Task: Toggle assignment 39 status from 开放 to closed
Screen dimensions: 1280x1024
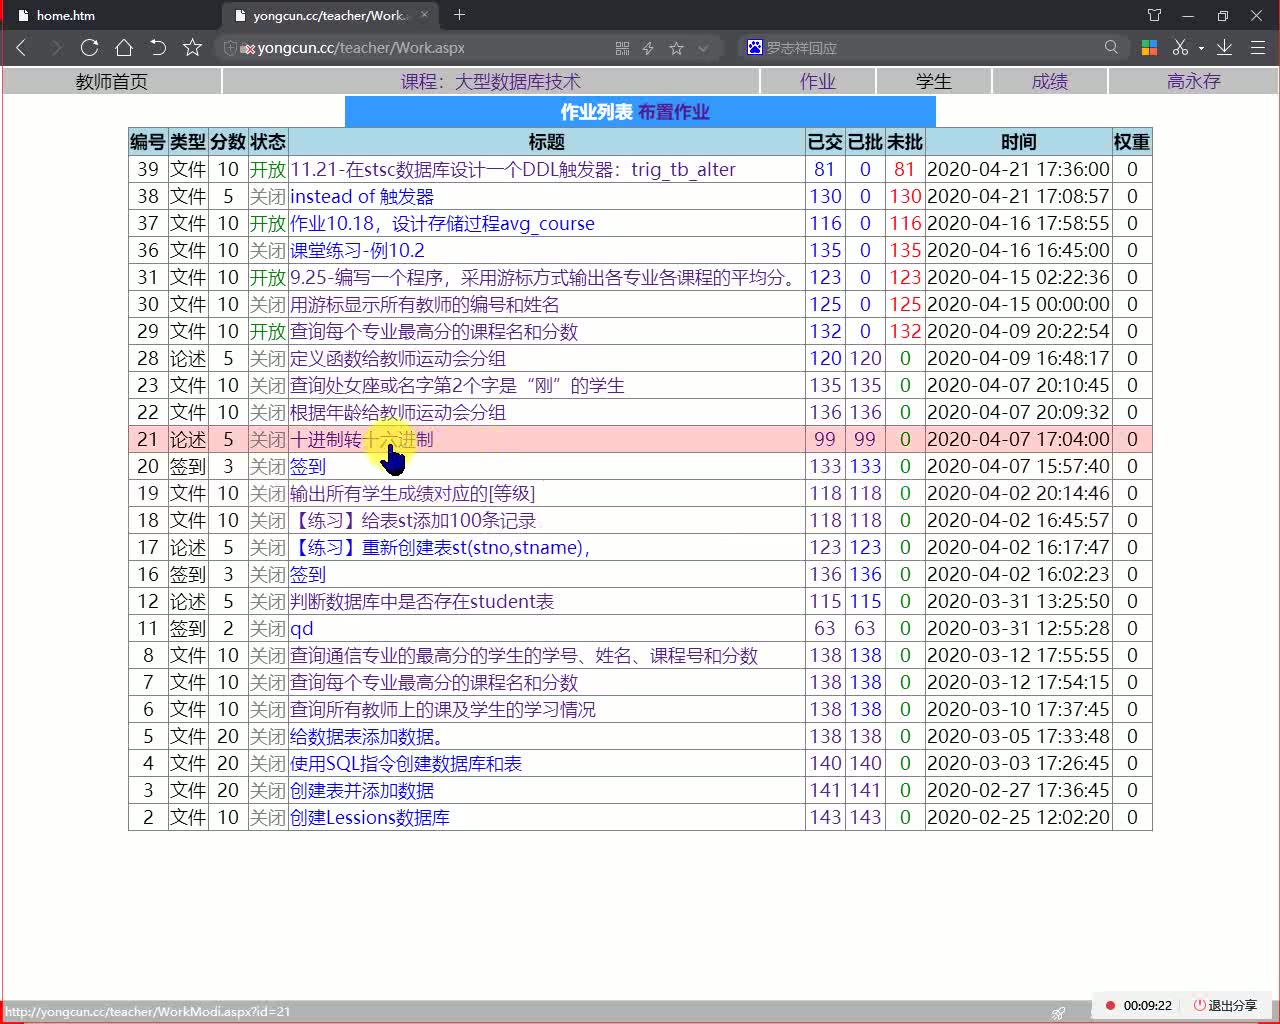Action: pyautogui.click(x=266, y=169)
